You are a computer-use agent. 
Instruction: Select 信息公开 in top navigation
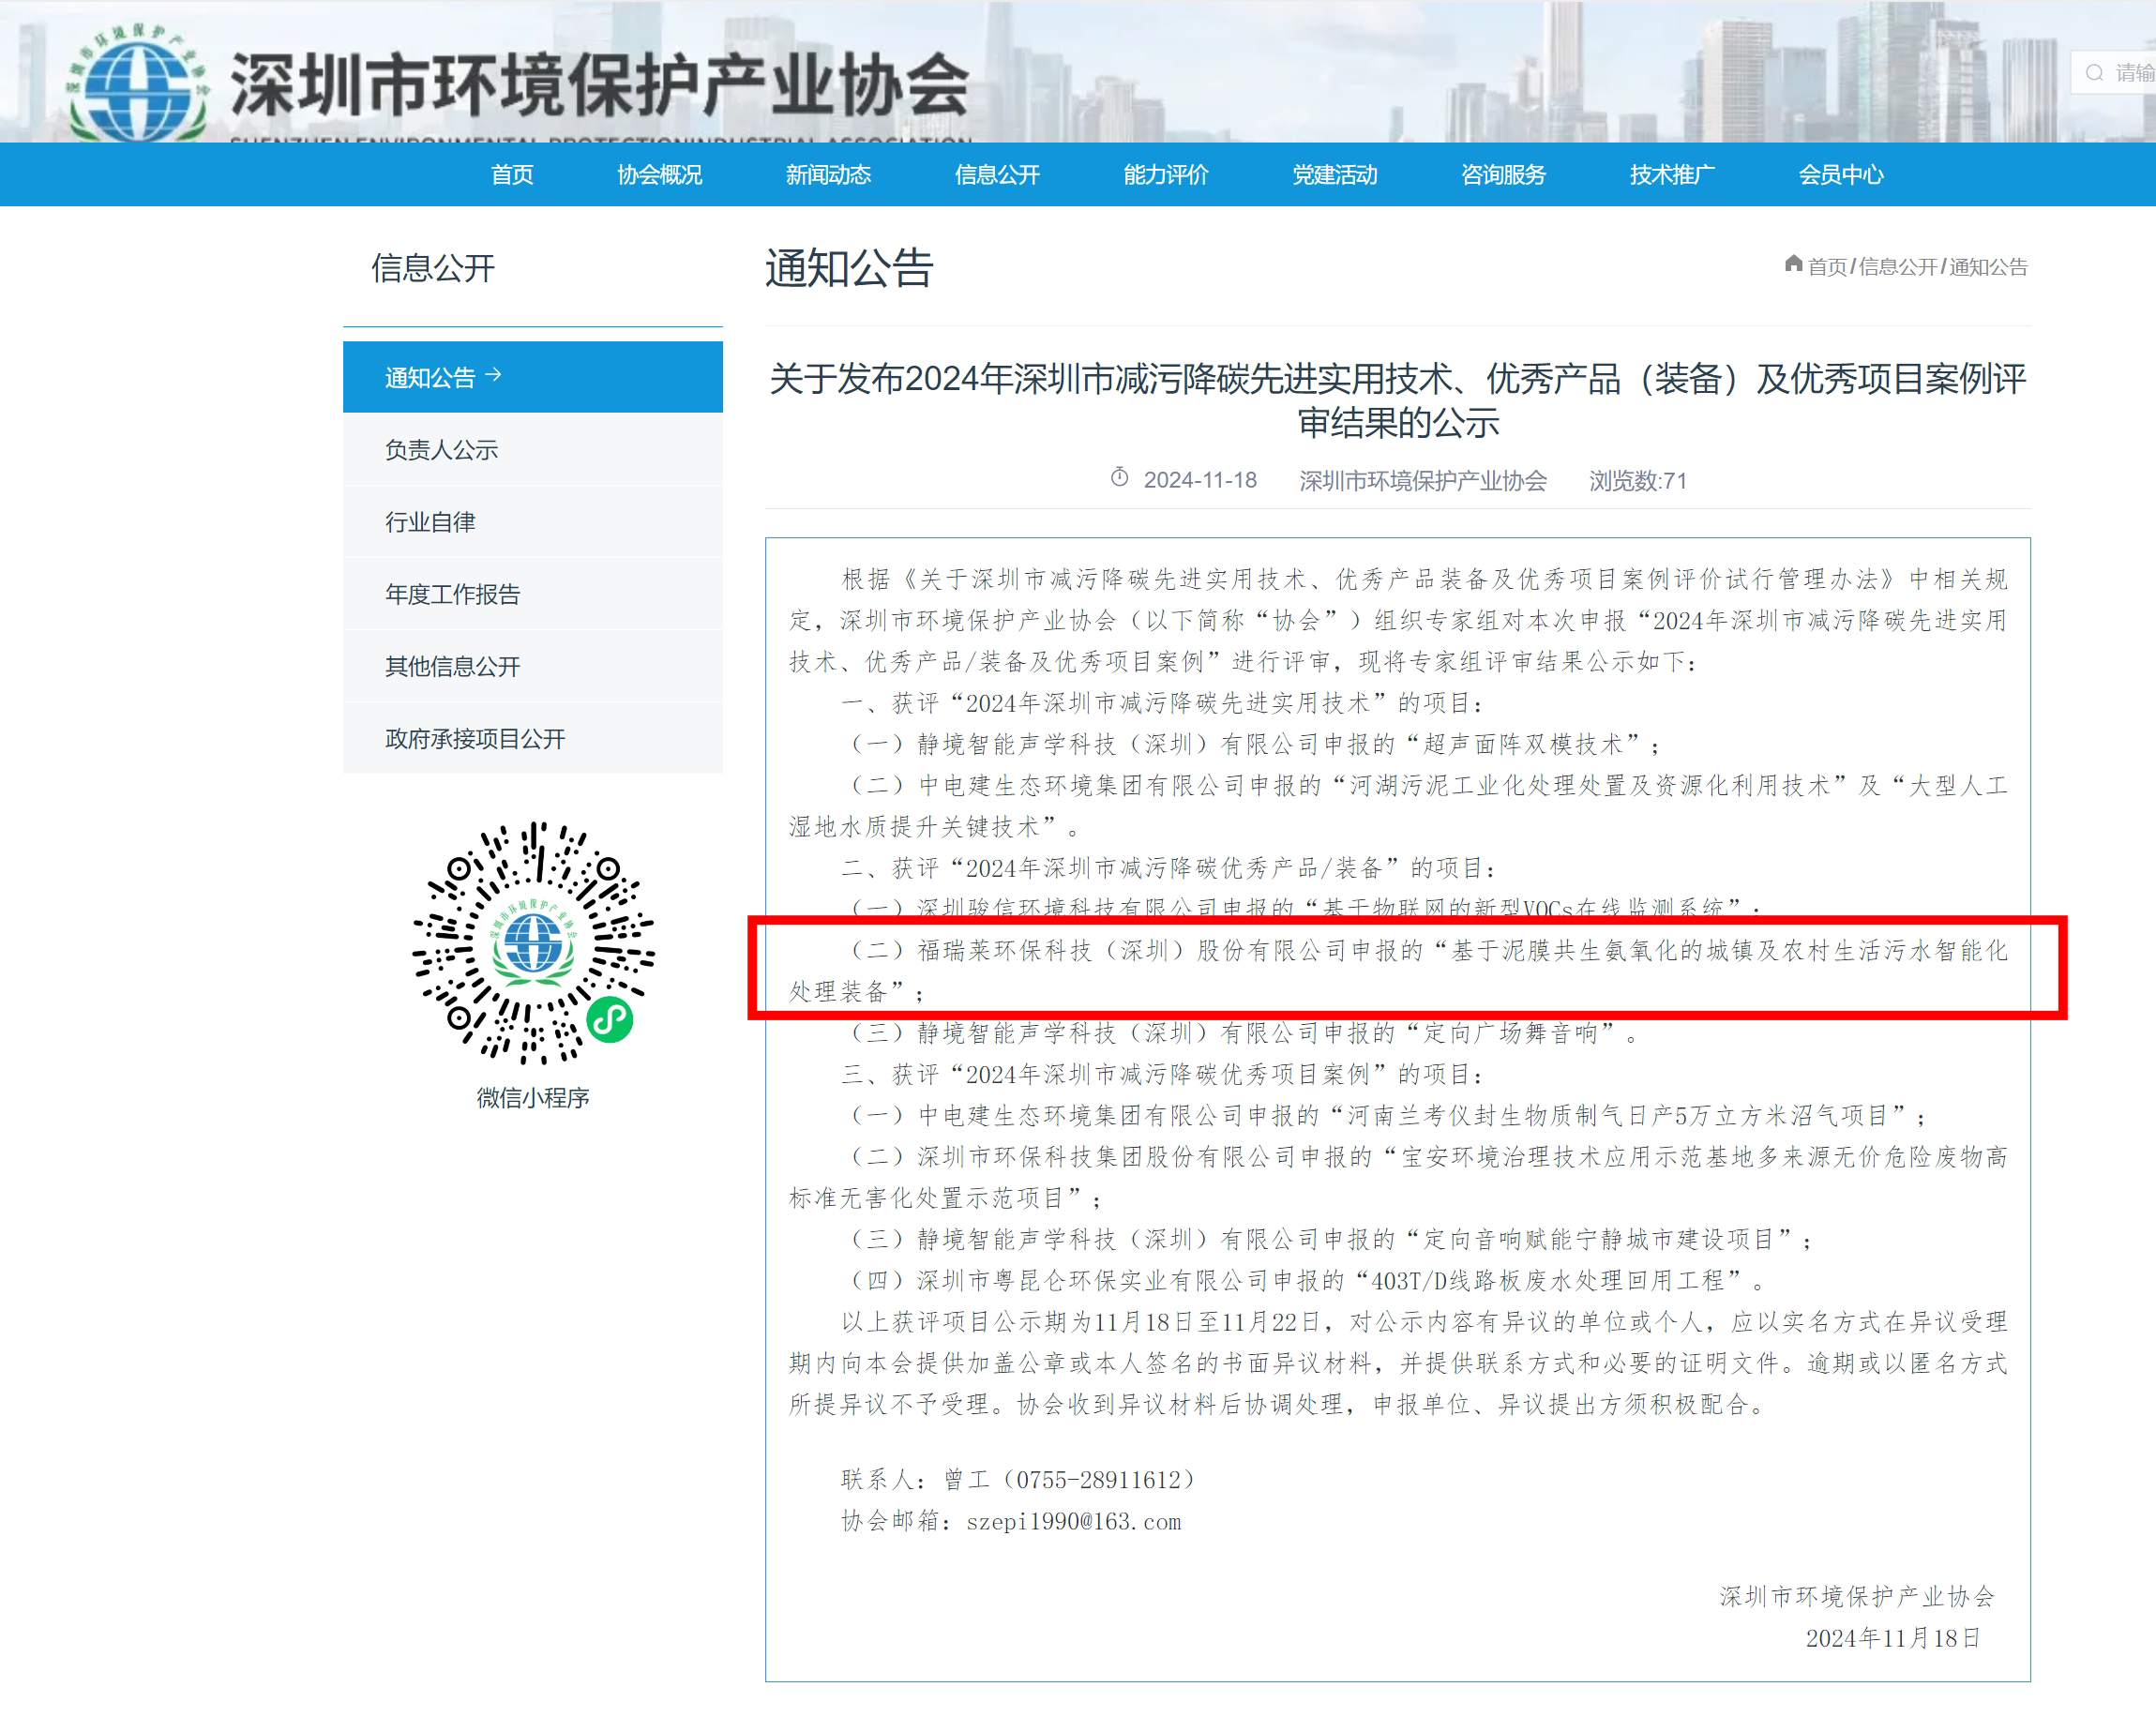[x=997, y=175]
